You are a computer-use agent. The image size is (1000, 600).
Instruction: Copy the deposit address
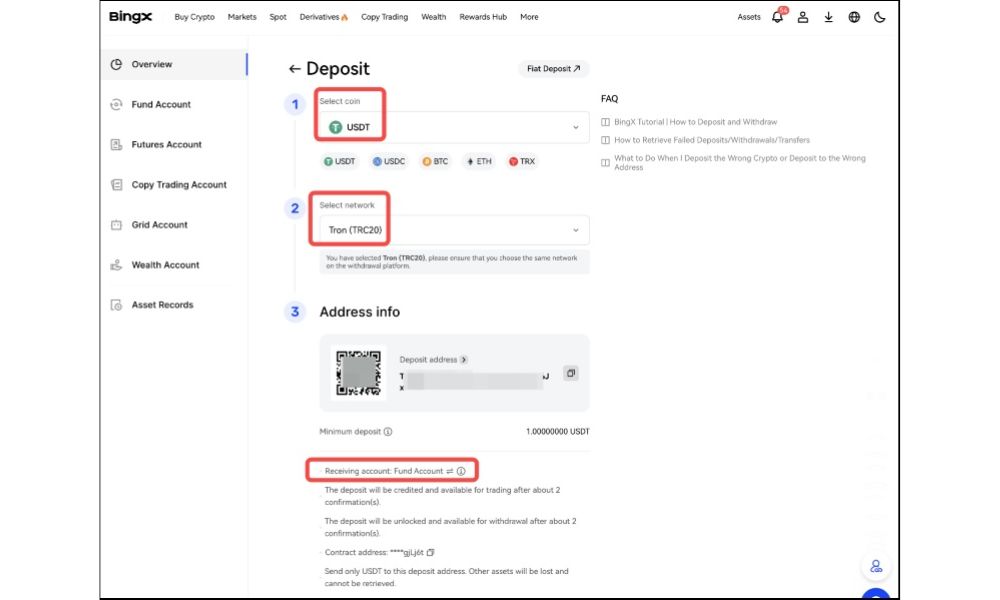pyautogui.click(x=570, y=373)
